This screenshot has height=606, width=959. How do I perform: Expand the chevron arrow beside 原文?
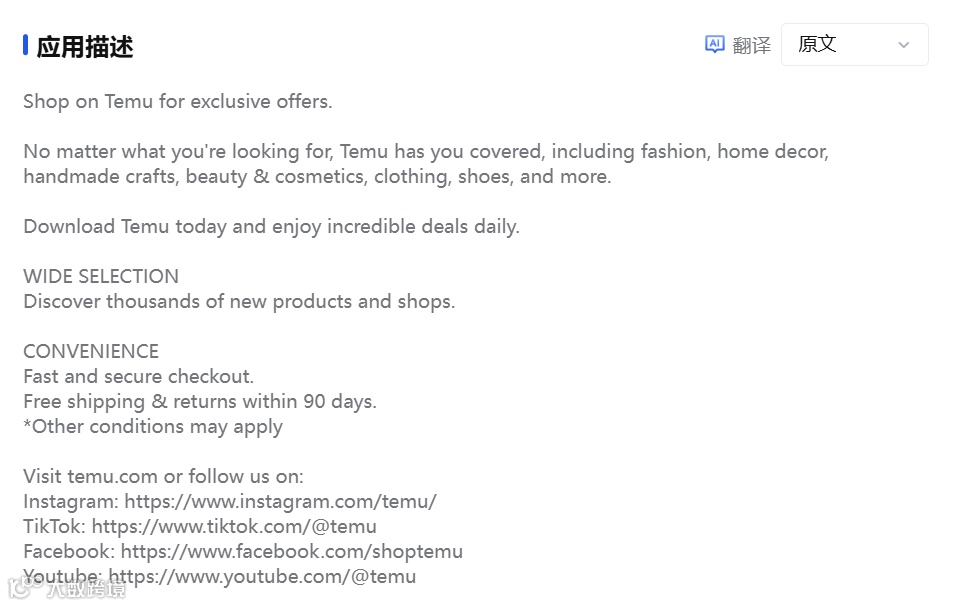904,45
